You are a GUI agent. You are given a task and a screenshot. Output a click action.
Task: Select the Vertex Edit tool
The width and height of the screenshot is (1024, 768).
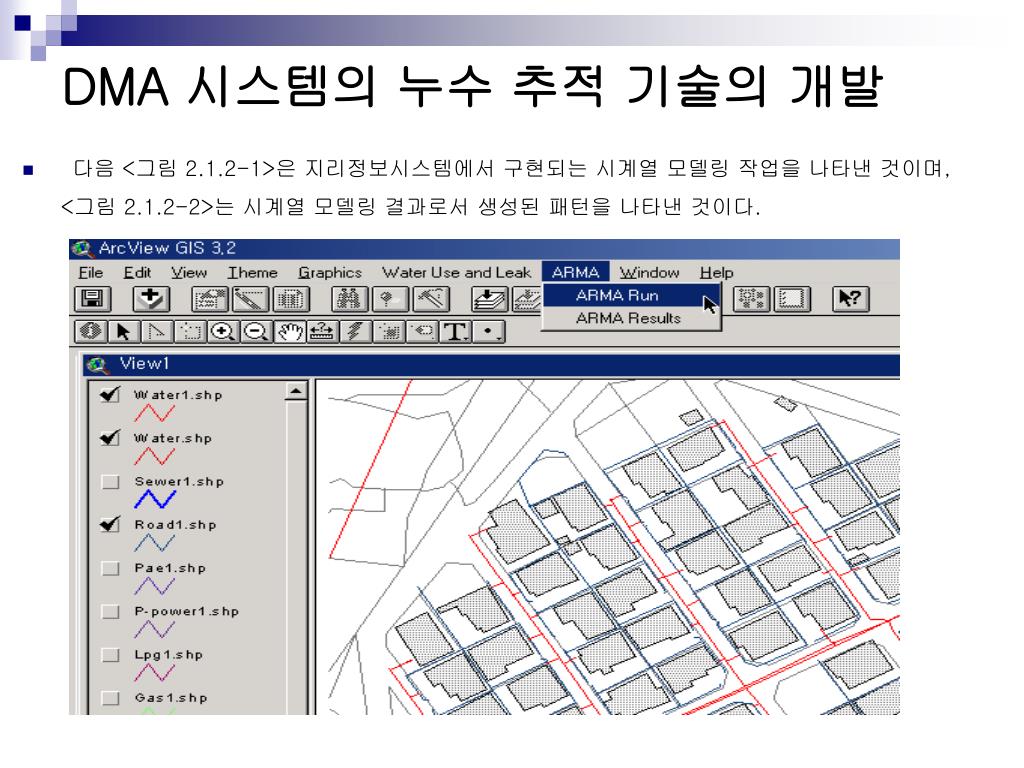(x=157, y=332)
